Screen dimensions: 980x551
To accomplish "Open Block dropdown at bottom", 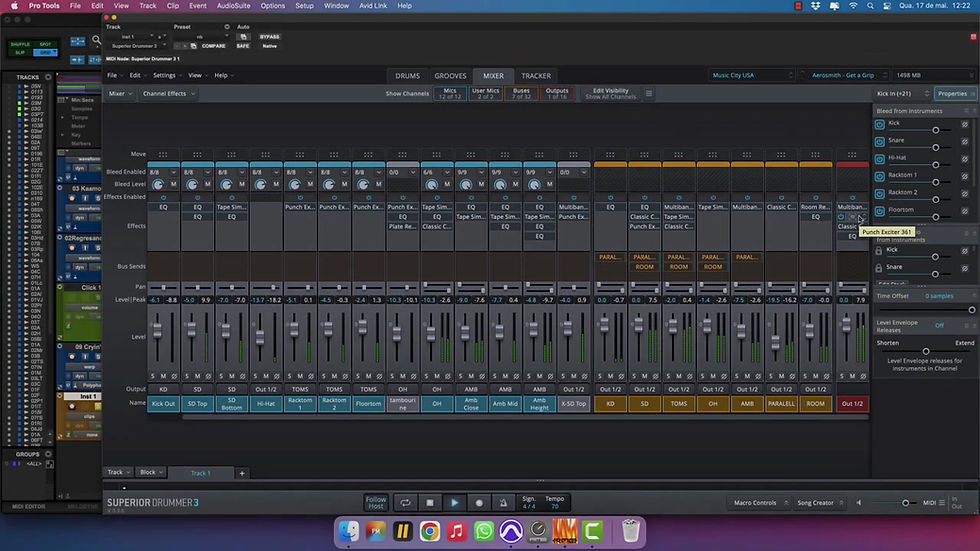I will 151,472.
